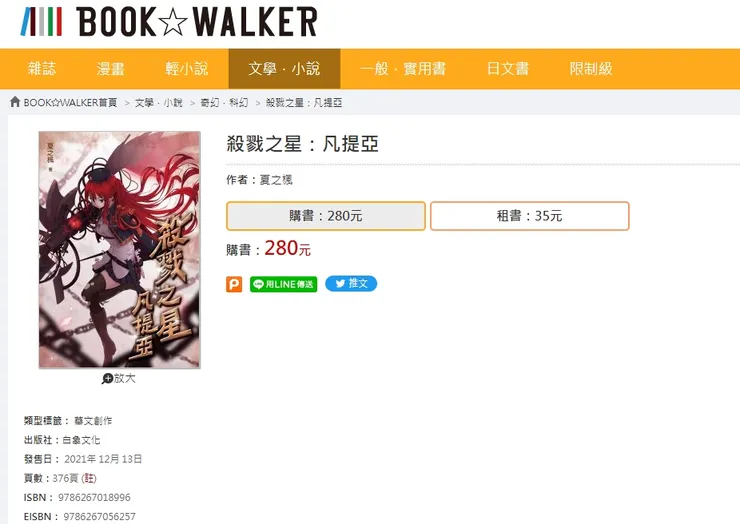
Task: Switch to the 輕小說 tab
Action: 187,69
